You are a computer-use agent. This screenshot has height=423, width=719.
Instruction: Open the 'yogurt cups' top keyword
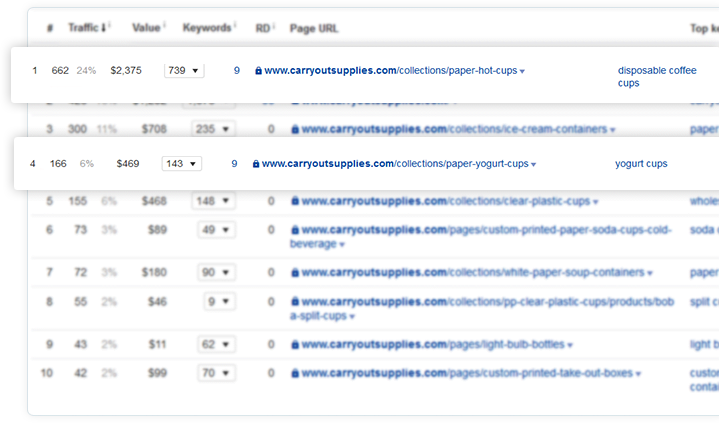[641, 164]
